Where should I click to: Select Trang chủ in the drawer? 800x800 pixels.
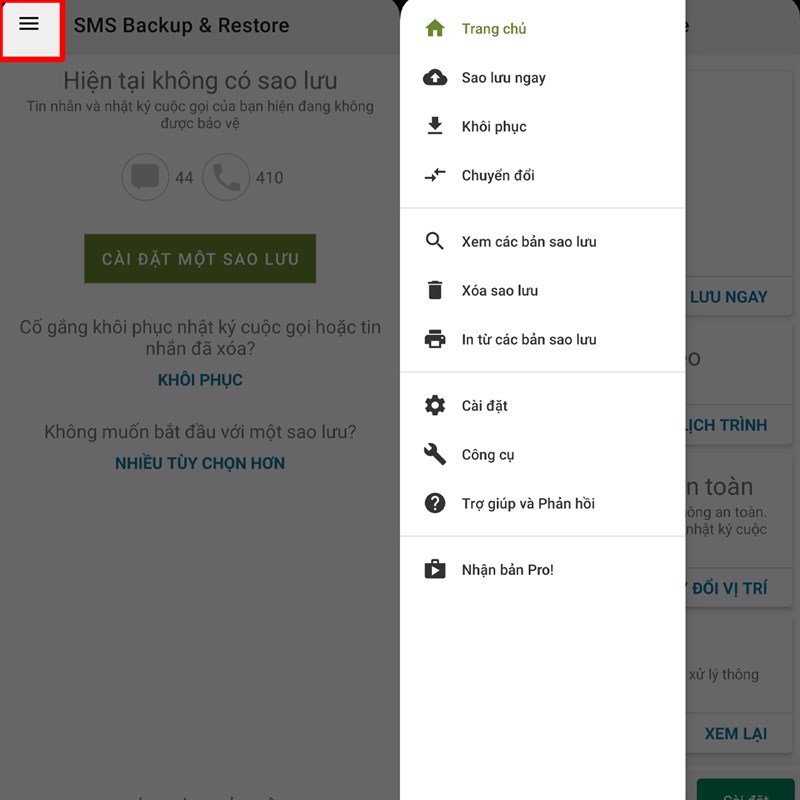[x=542, y=29]
